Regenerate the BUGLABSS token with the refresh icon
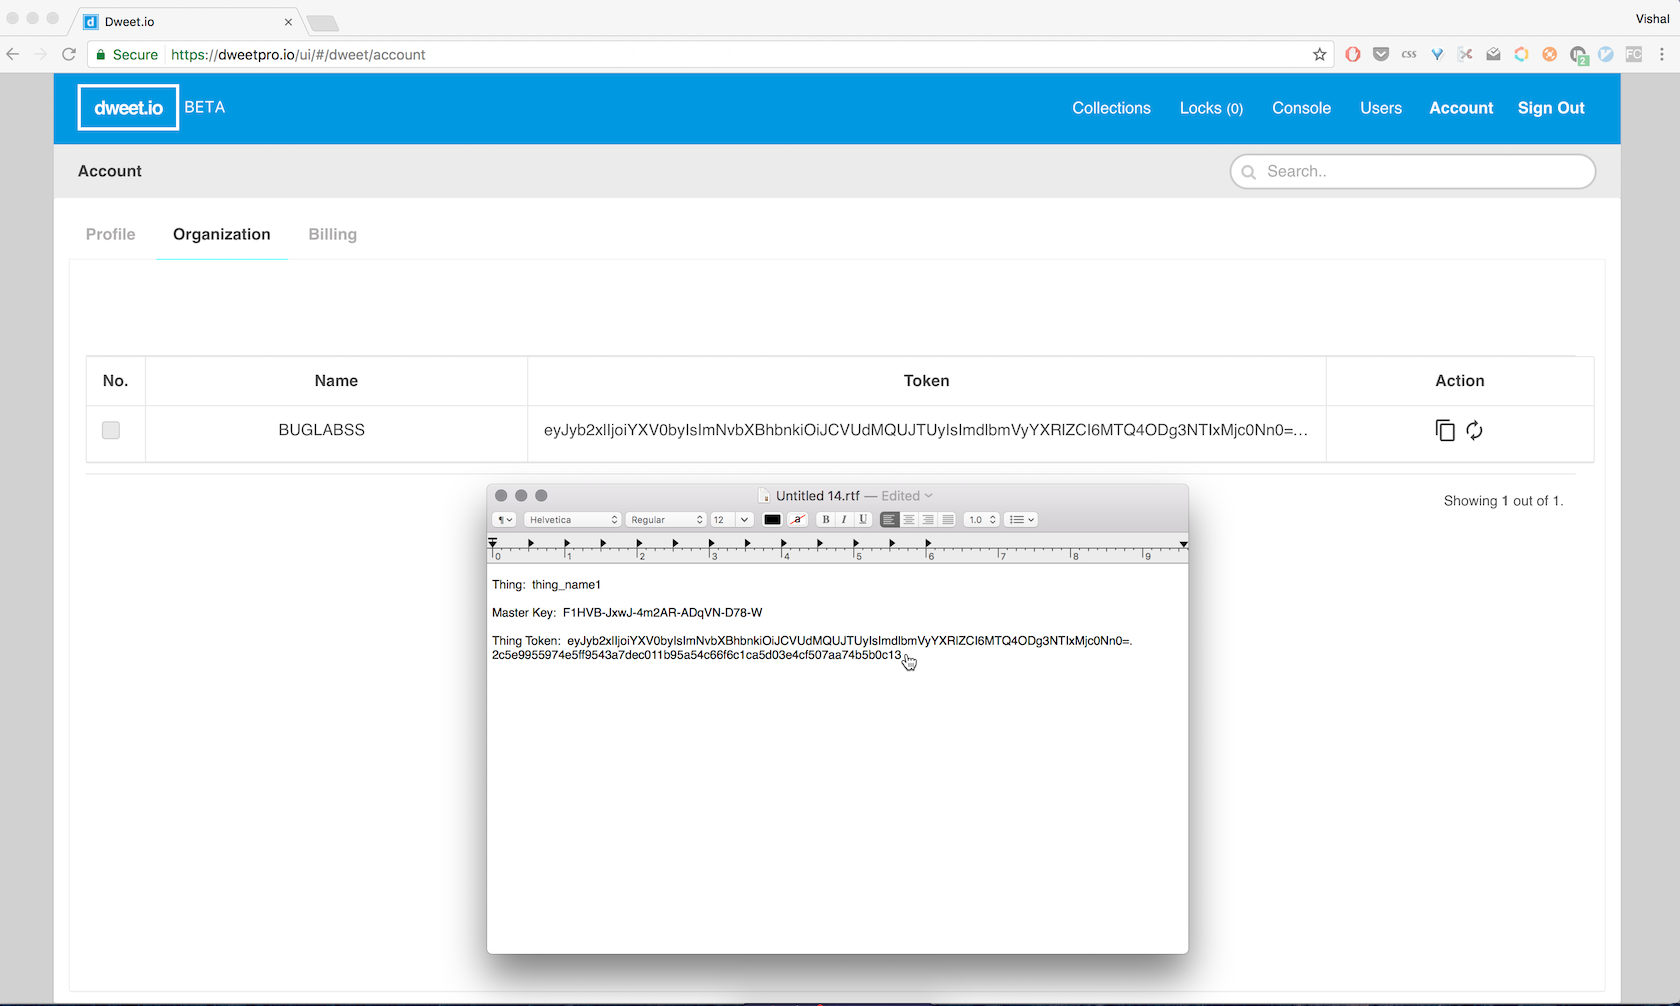This screenshot has width=1680, height=1006. pyautogui.click(x=1474, y=430)
